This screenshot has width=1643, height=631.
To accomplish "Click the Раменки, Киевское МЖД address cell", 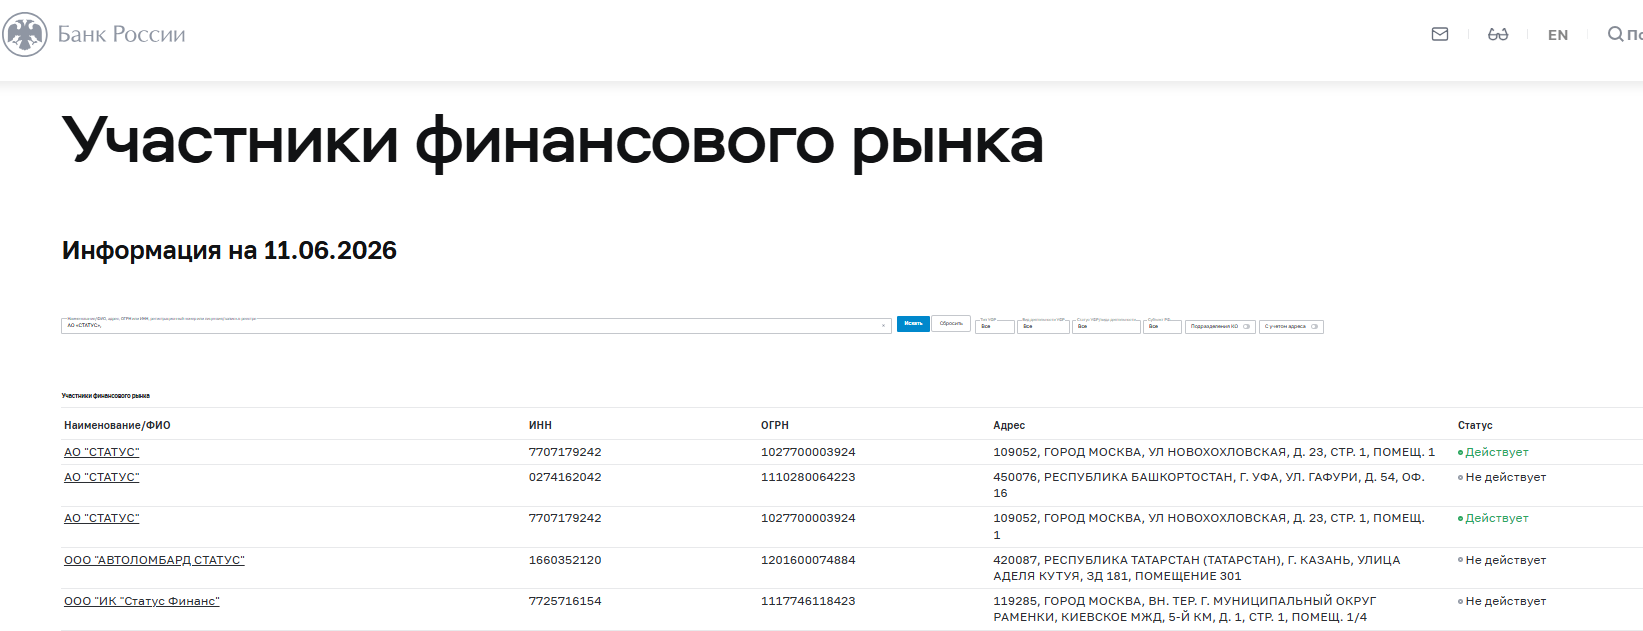I will [x=1185, y=609].
